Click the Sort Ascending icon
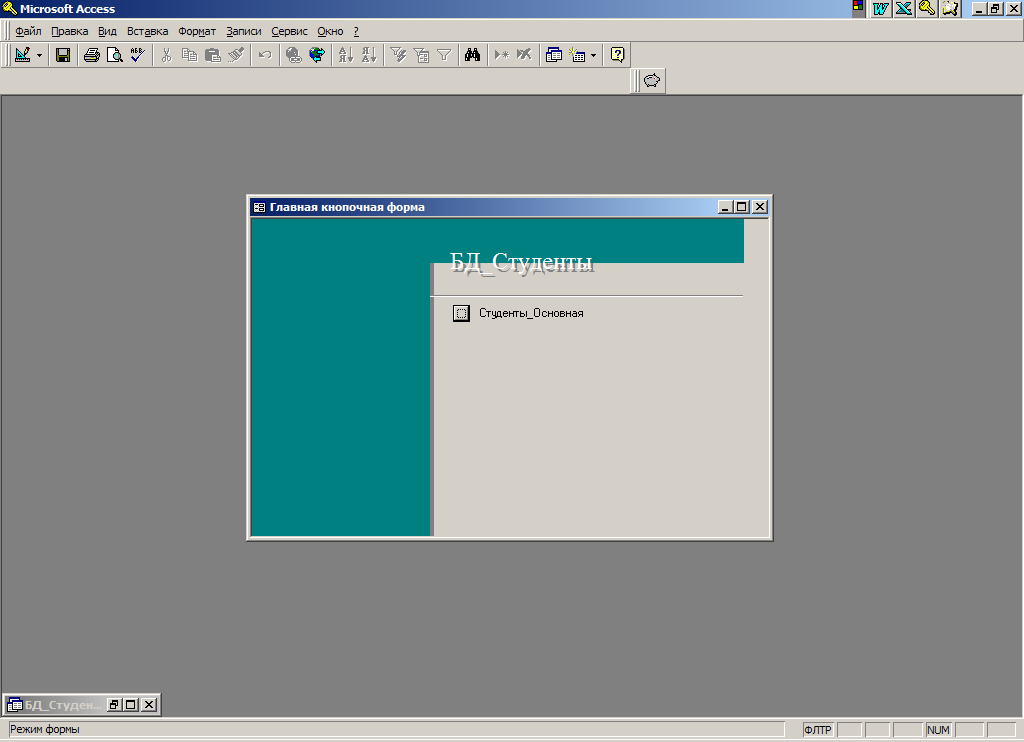The image size is (1024, 742). [x=346, y=55]
